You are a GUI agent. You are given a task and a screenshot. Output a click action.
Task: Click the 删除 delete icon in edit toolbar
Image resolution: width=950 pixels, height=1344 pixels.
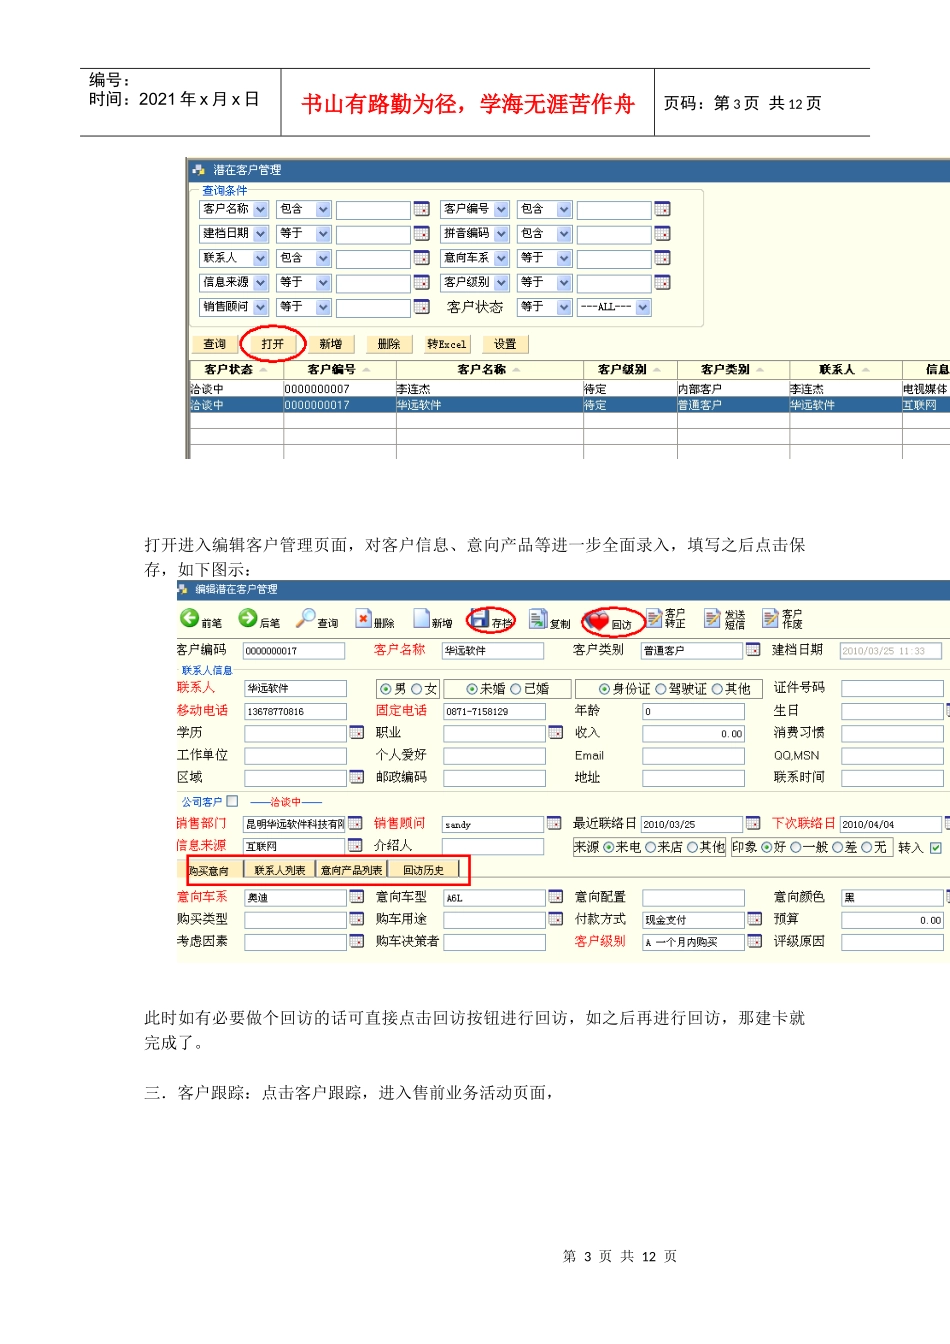[364, 619]
